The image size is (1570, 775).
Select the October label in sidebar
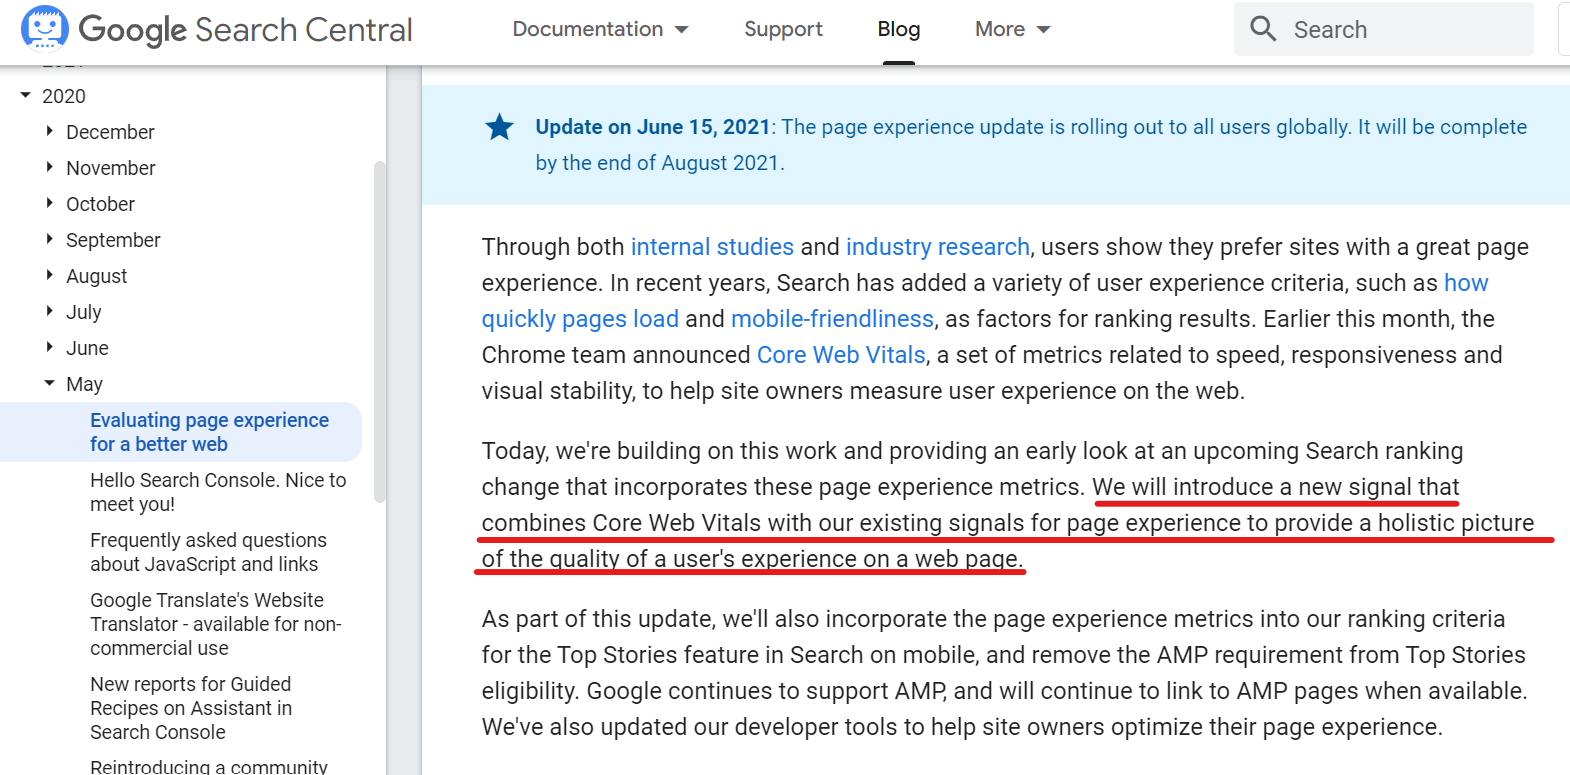(x=100, y=204)
